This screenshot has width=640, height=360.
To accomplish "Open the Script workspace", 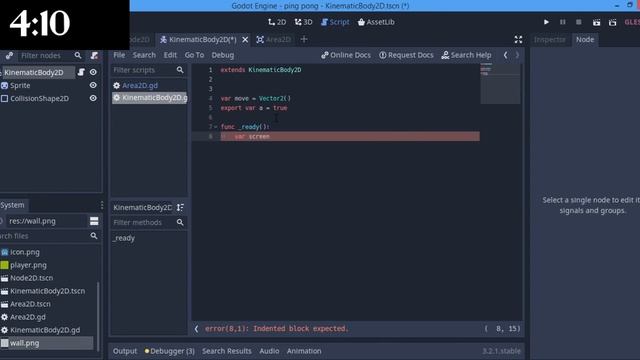I will (x=335, y=22).
